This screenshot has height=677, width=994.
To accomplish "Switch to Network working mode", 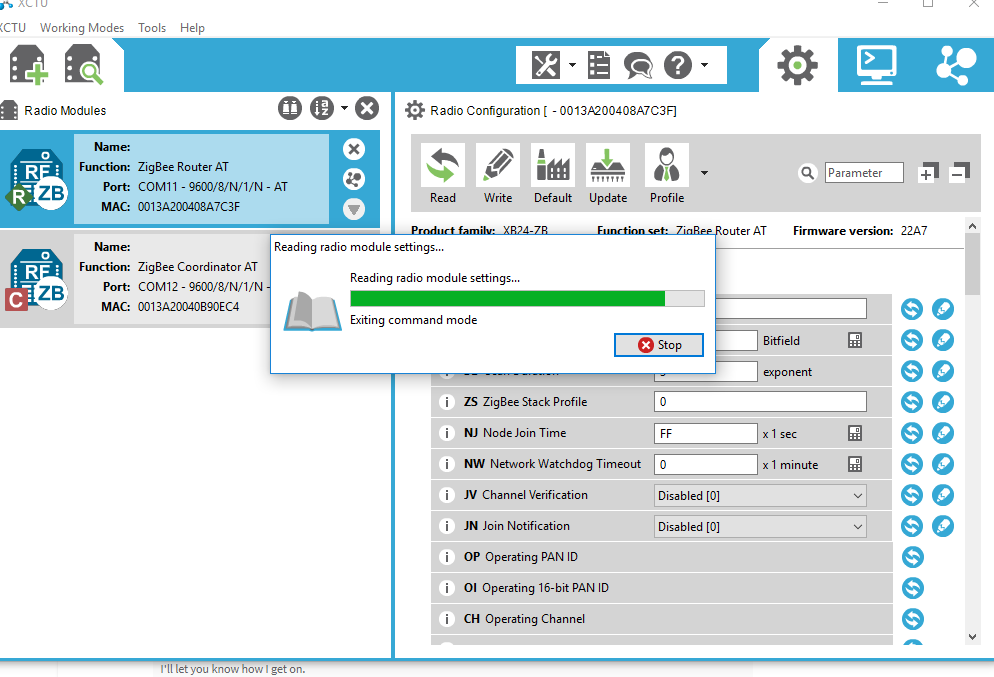I will tap(956, 65).
